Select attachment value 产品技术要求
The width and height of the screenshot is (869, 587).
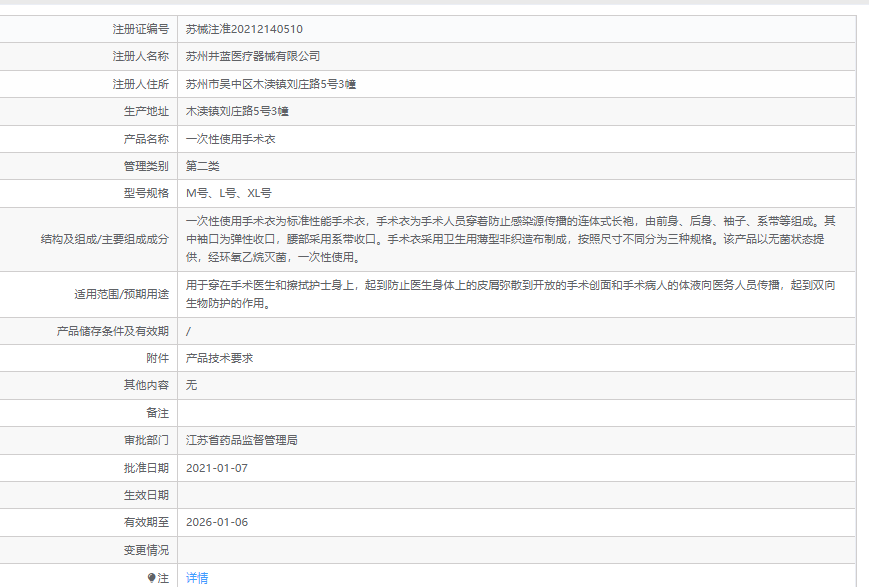pos(219,358)
